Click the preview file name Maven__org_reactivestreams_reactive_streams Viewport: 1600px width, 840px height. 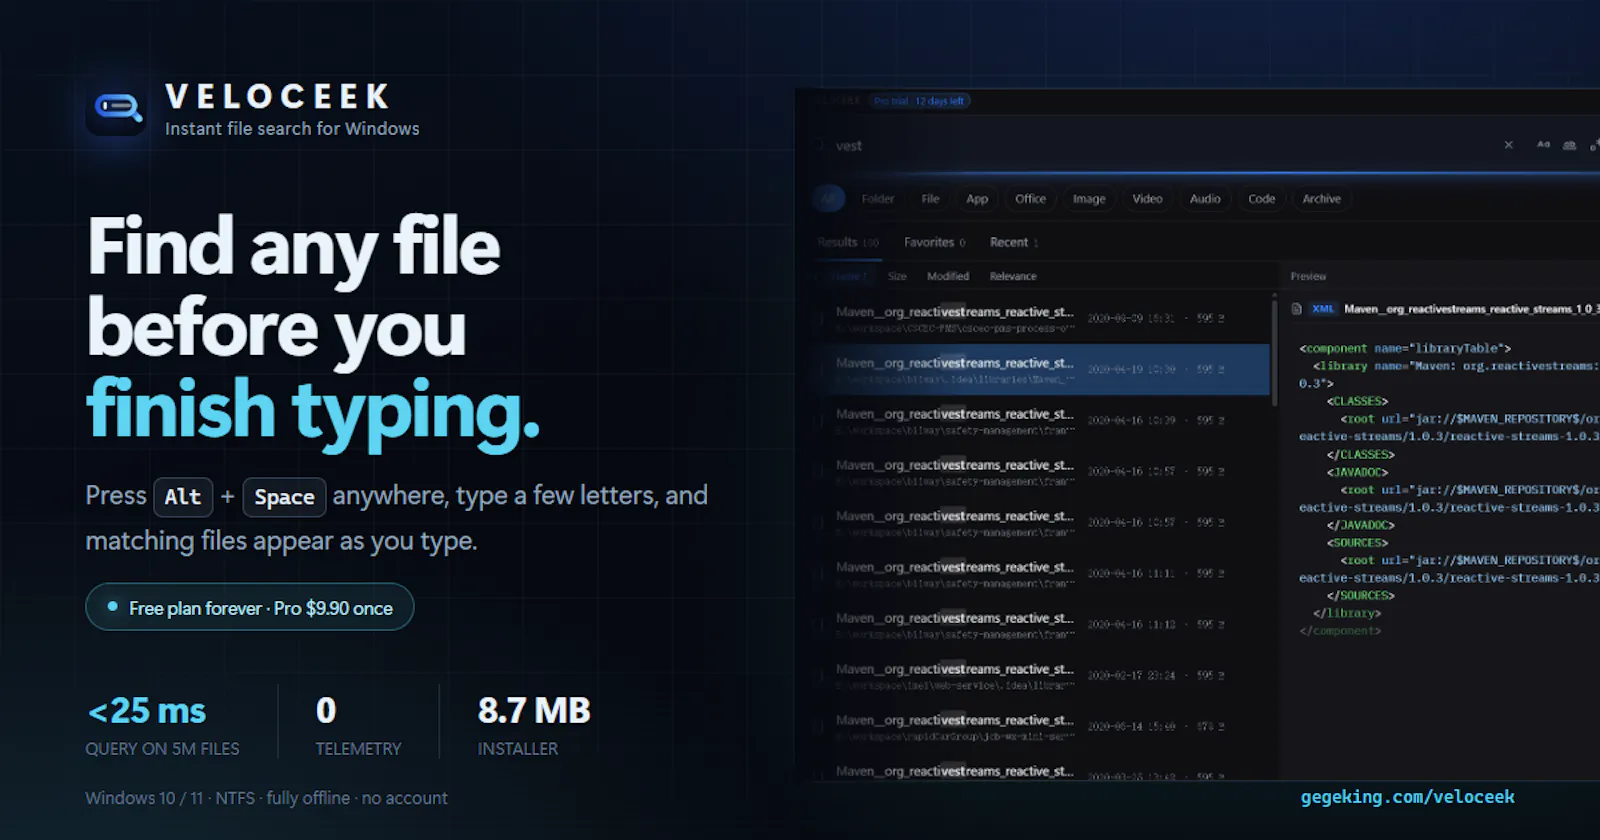pyautogui.click(x=1472, y=309)
